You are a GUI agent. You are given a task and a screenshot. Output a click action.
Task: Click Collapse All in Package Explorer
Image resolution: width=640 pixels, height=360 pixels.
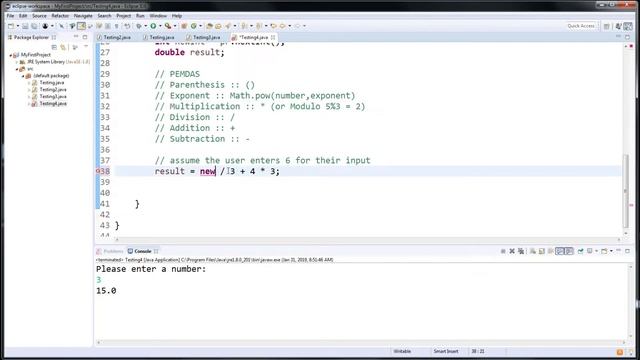point(54,47)
